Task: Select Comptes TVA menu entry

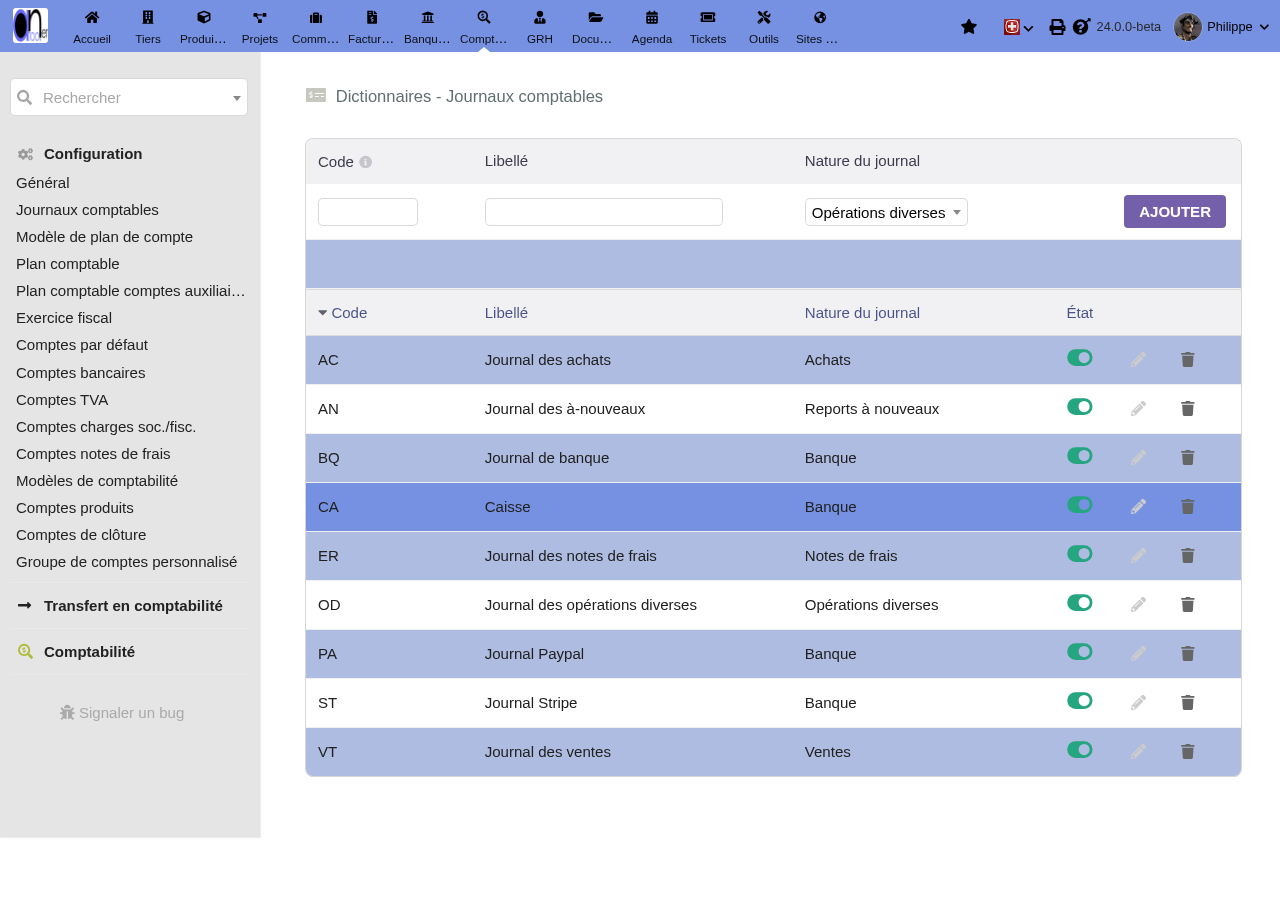Action: tap(62, 400)
